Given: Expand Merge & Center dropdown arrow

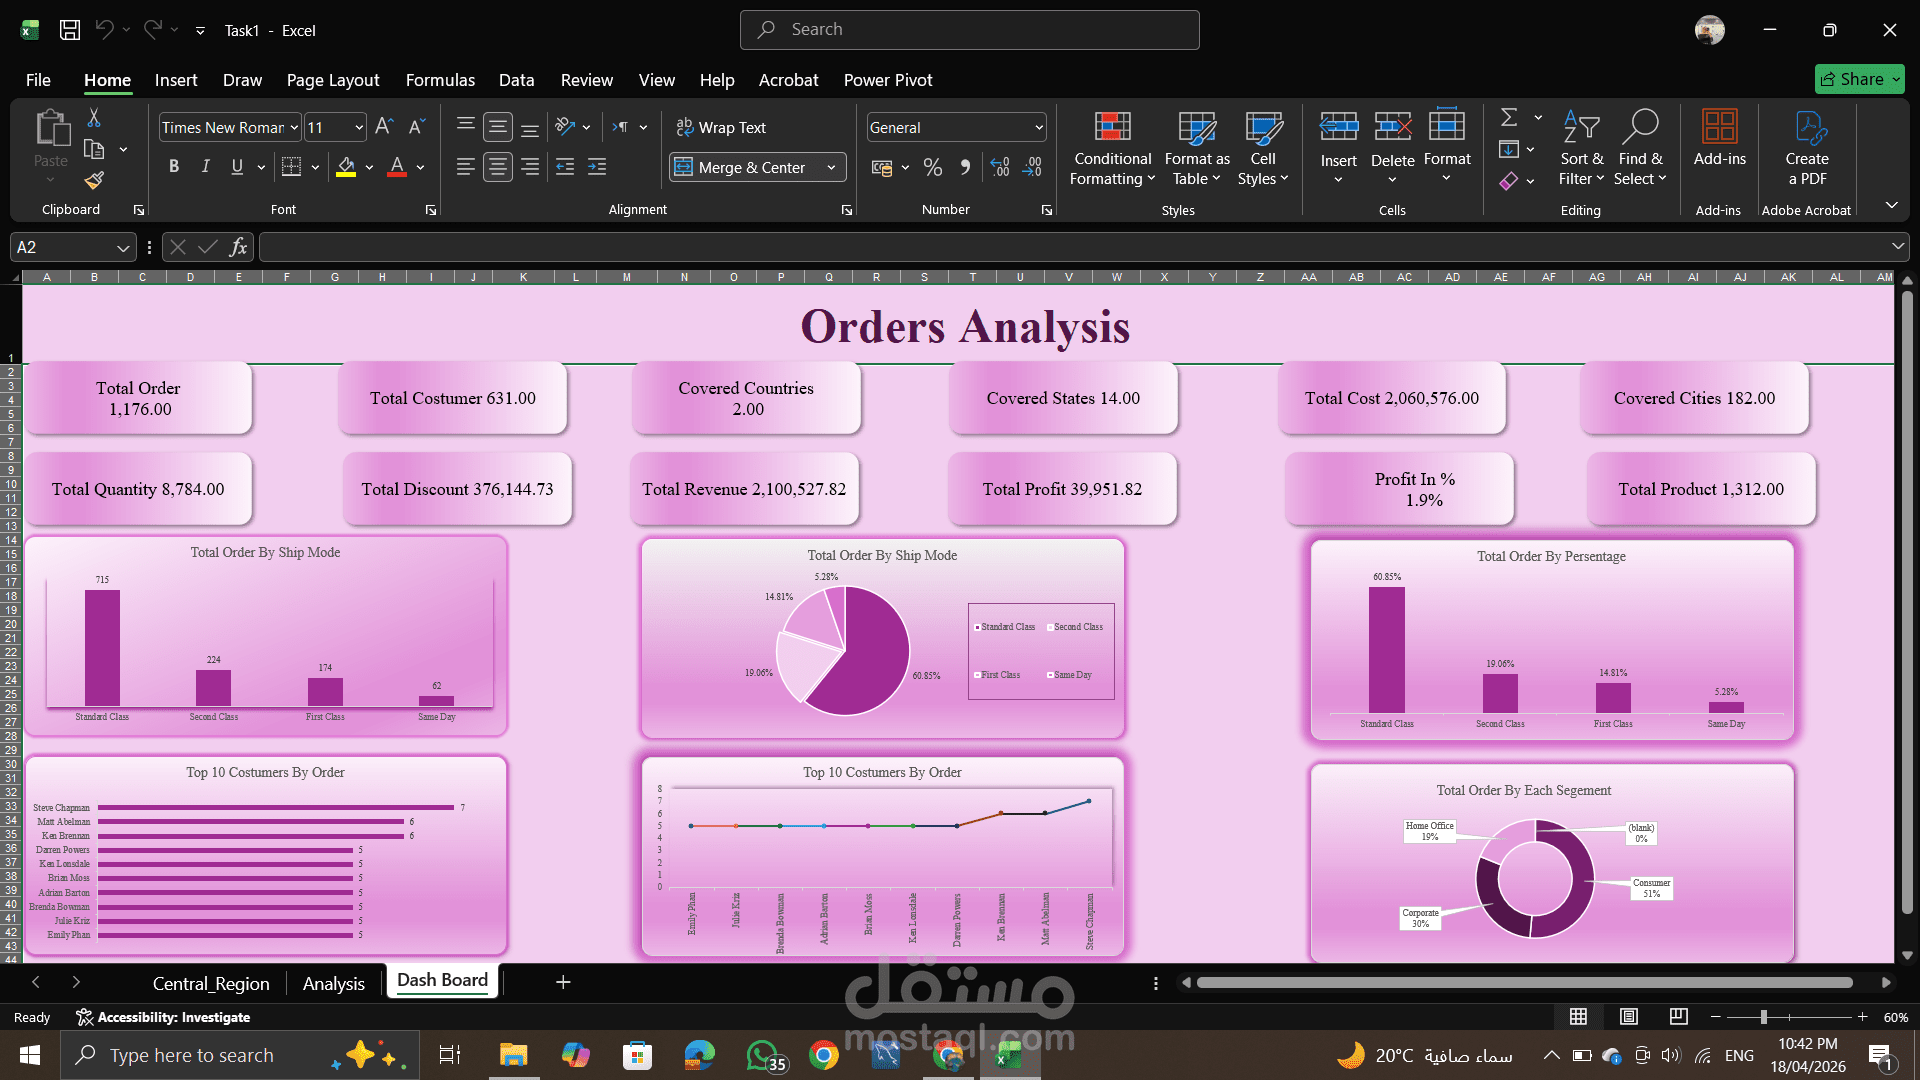Looking at the screenshot, I should point(832,168).
